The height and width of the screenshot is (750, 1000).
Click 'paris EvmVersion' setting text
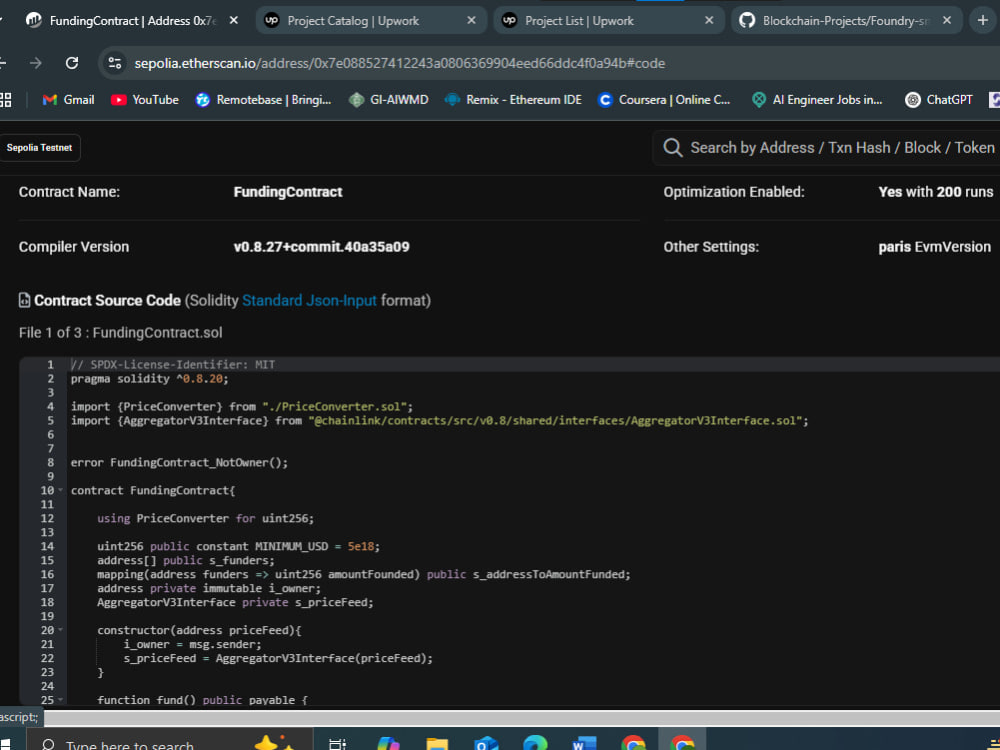[934, 247]
